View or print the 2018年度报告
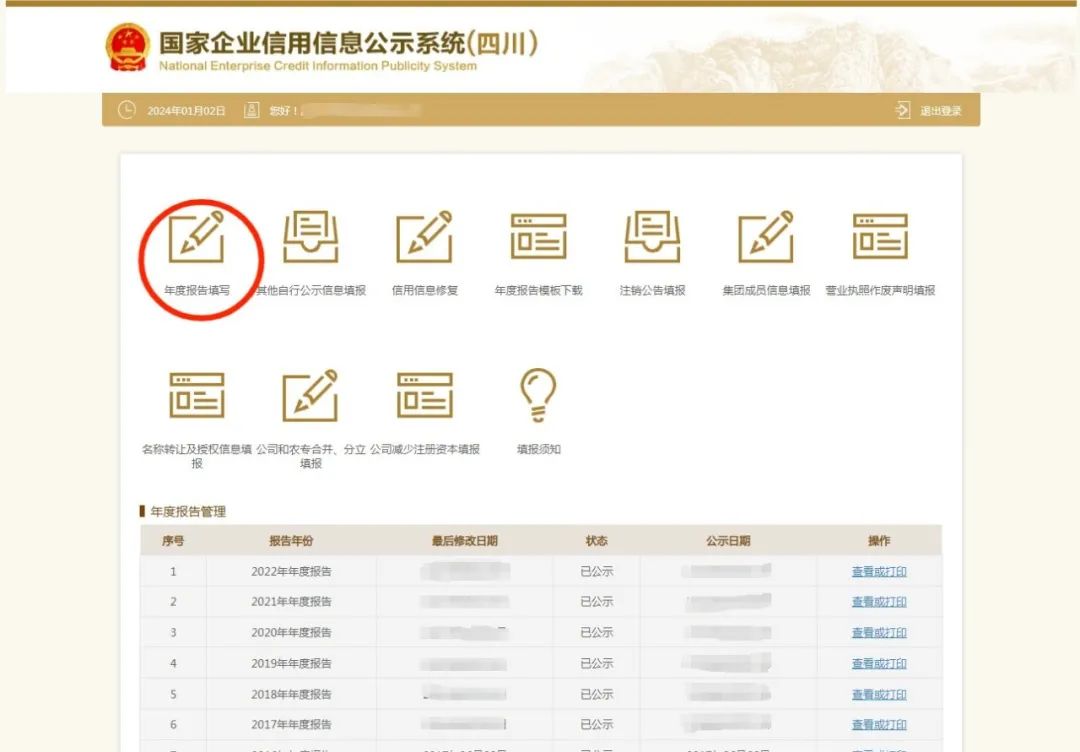1080x752 pixels. [x=879, y=694]
